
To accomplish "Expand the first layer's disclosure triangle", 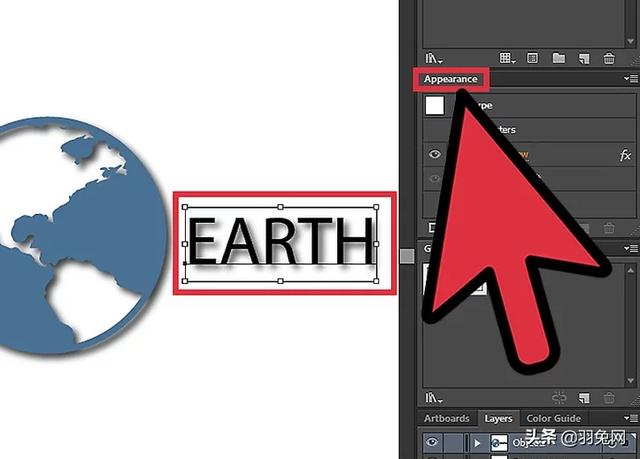I will 477,443.
